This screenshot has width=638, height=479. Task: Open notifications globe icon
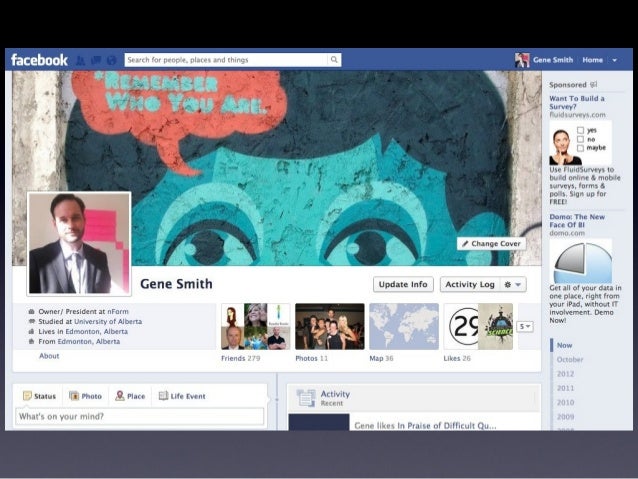coord(111,60)
